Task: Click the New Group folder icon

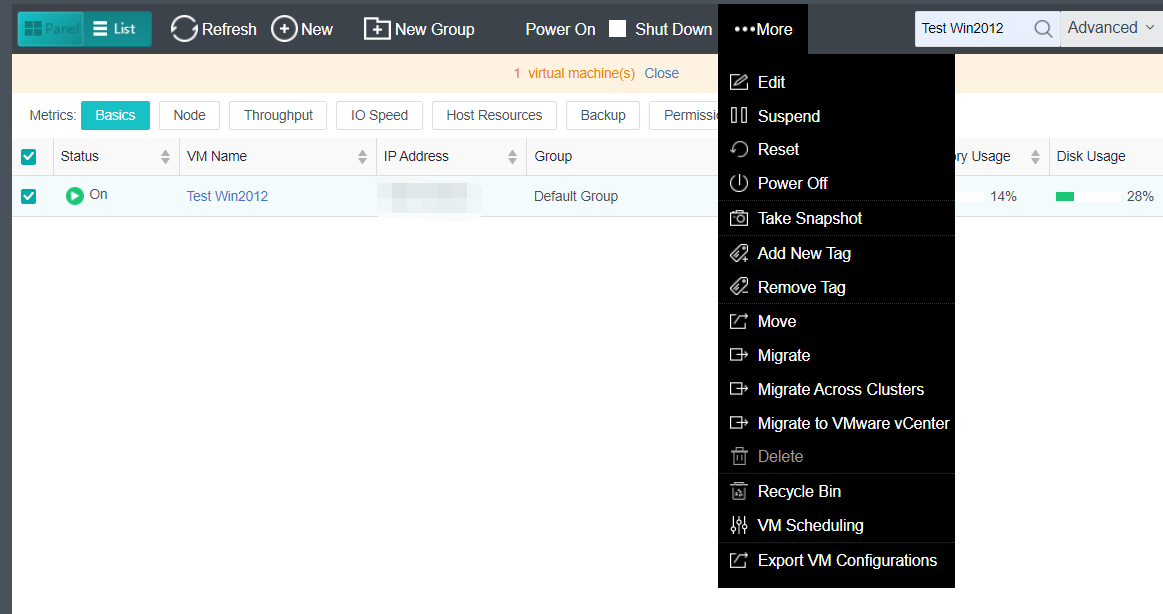Action: (376, 29)
